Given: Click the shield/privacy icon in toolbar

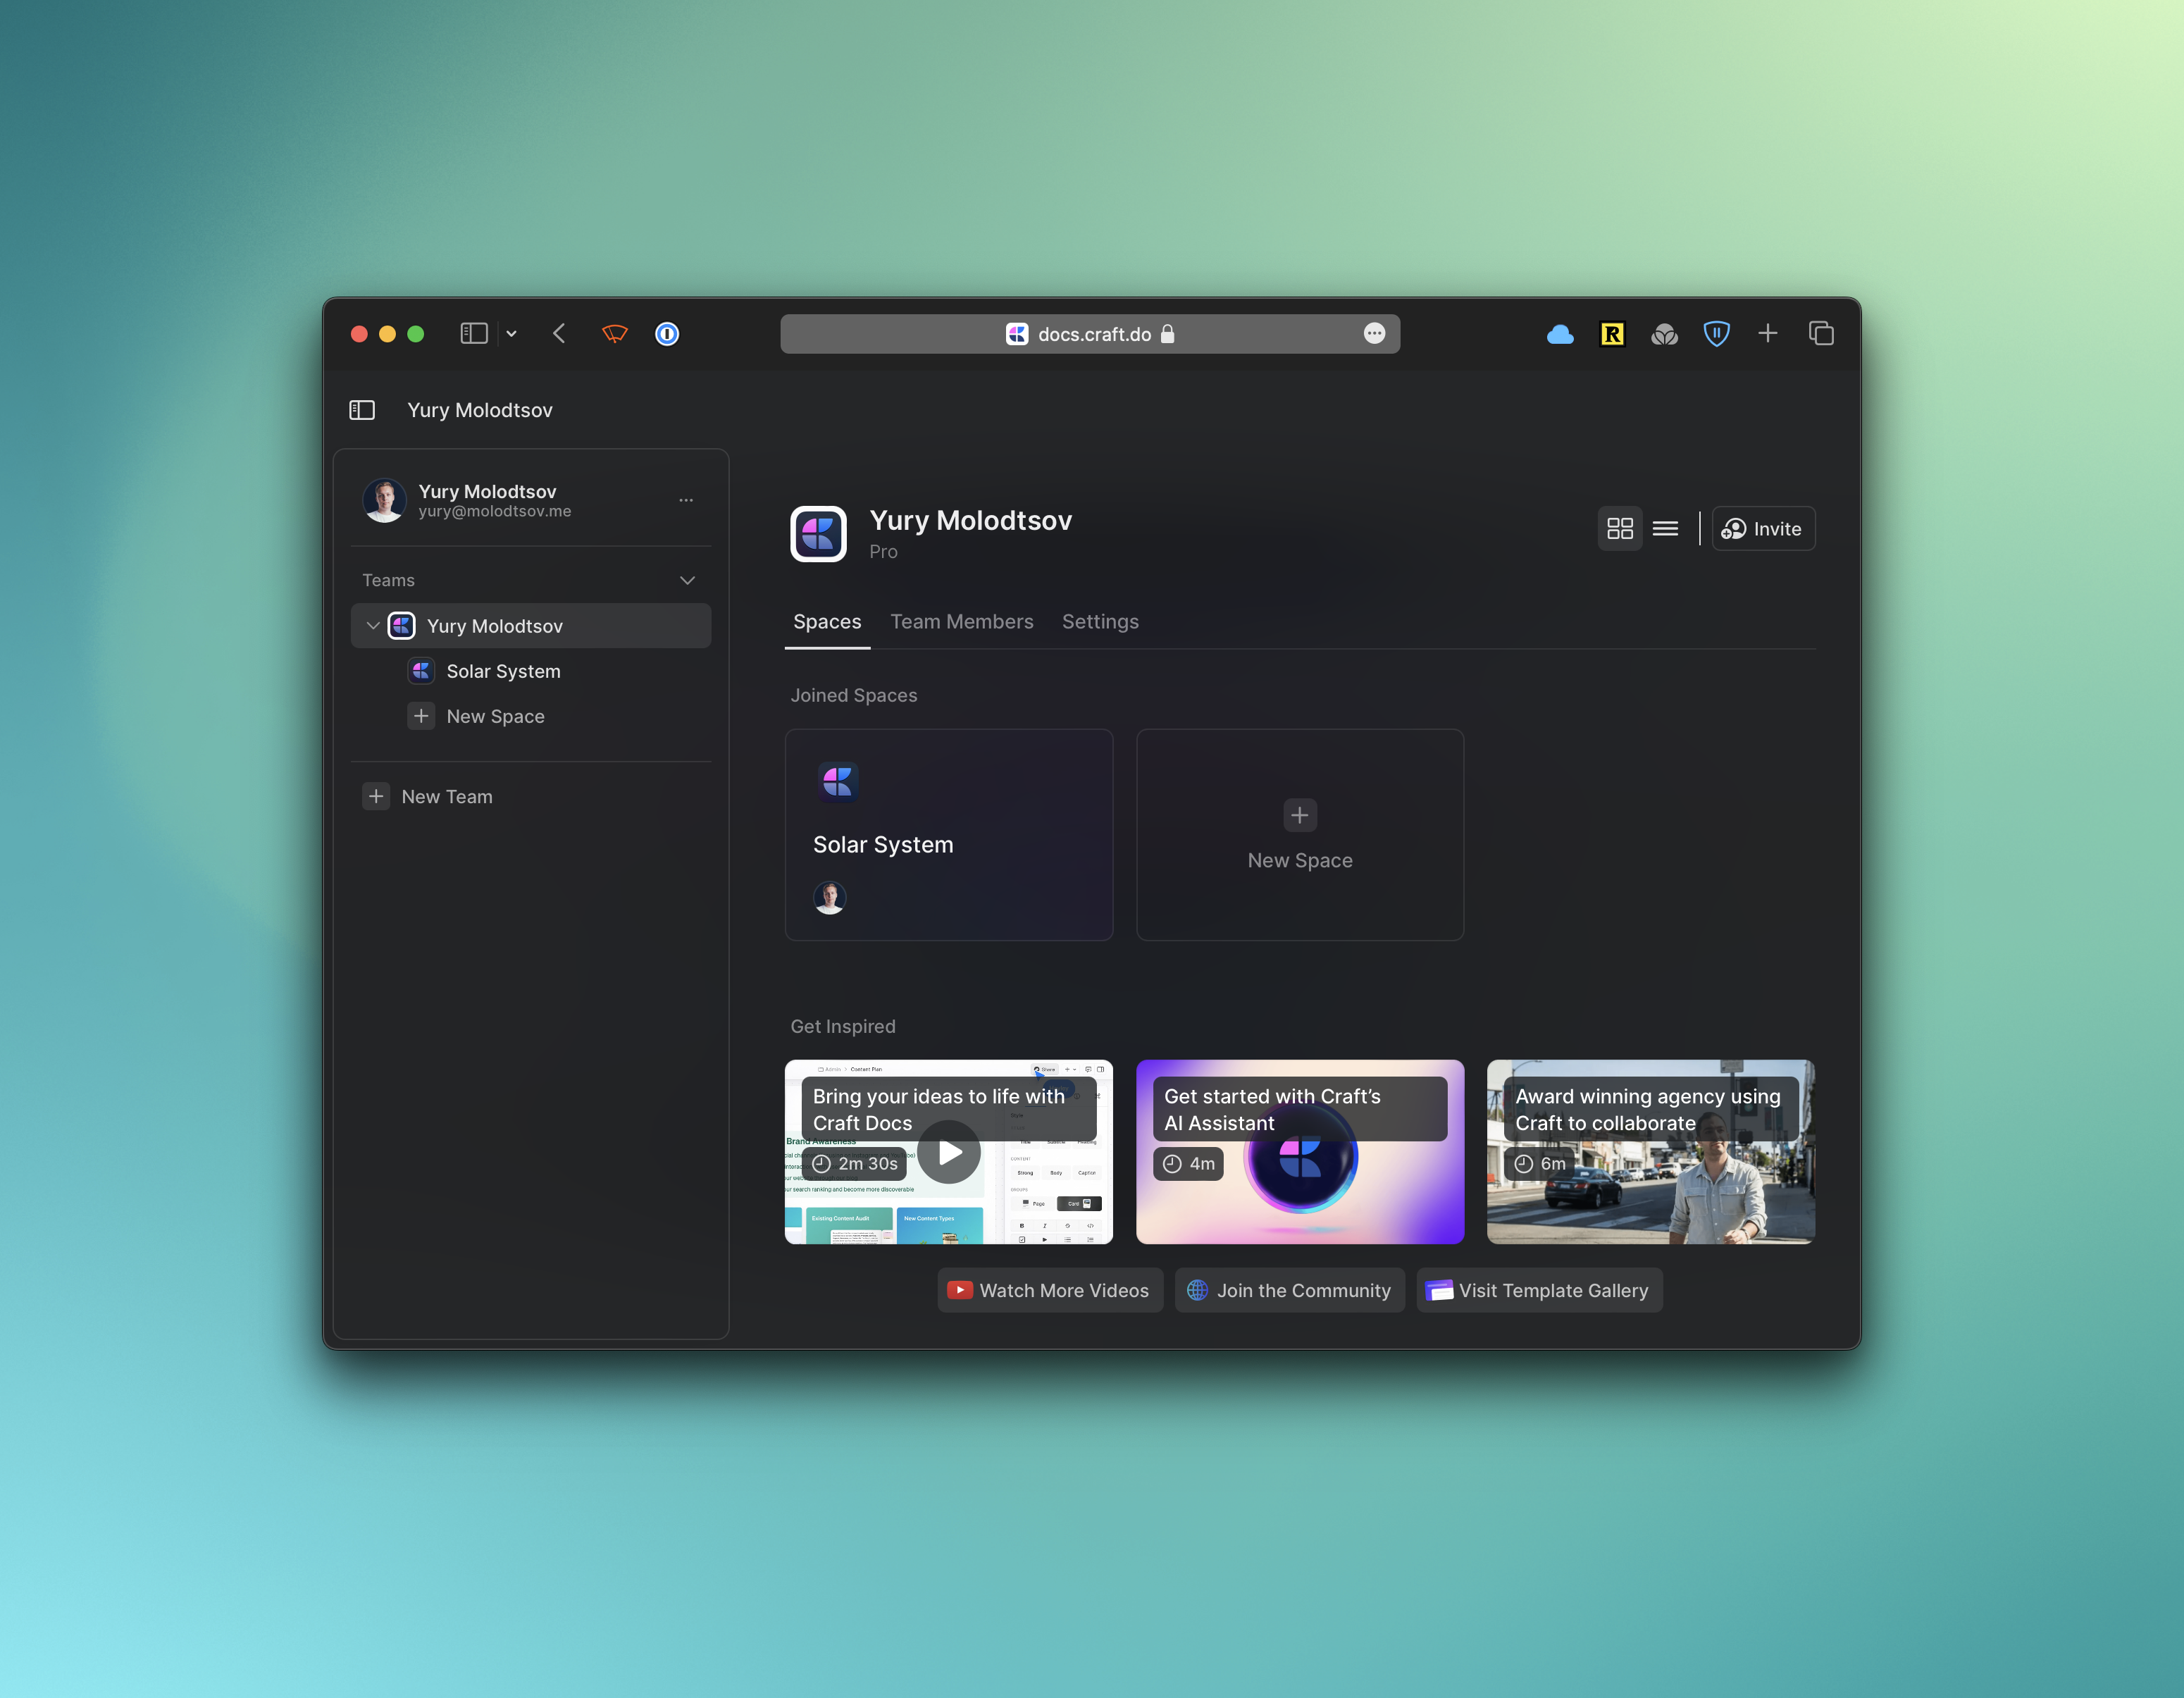Looking at the screenshot, I should tap(1716, 333).
